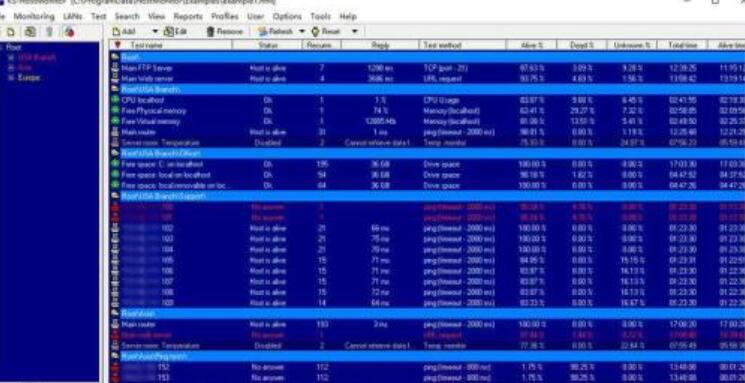Open the Monitoring menu

point(34,16)
